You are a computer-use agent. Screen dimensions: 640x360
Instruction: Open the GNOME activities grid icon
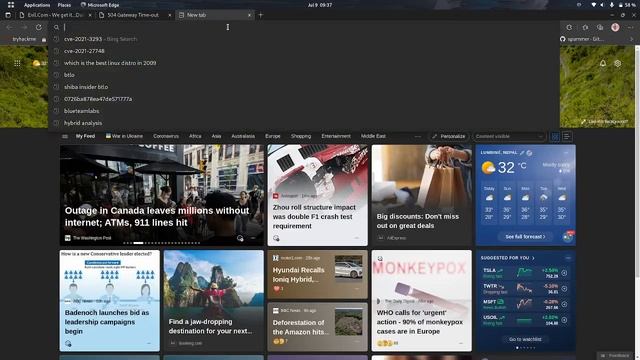tap(11, 5)
